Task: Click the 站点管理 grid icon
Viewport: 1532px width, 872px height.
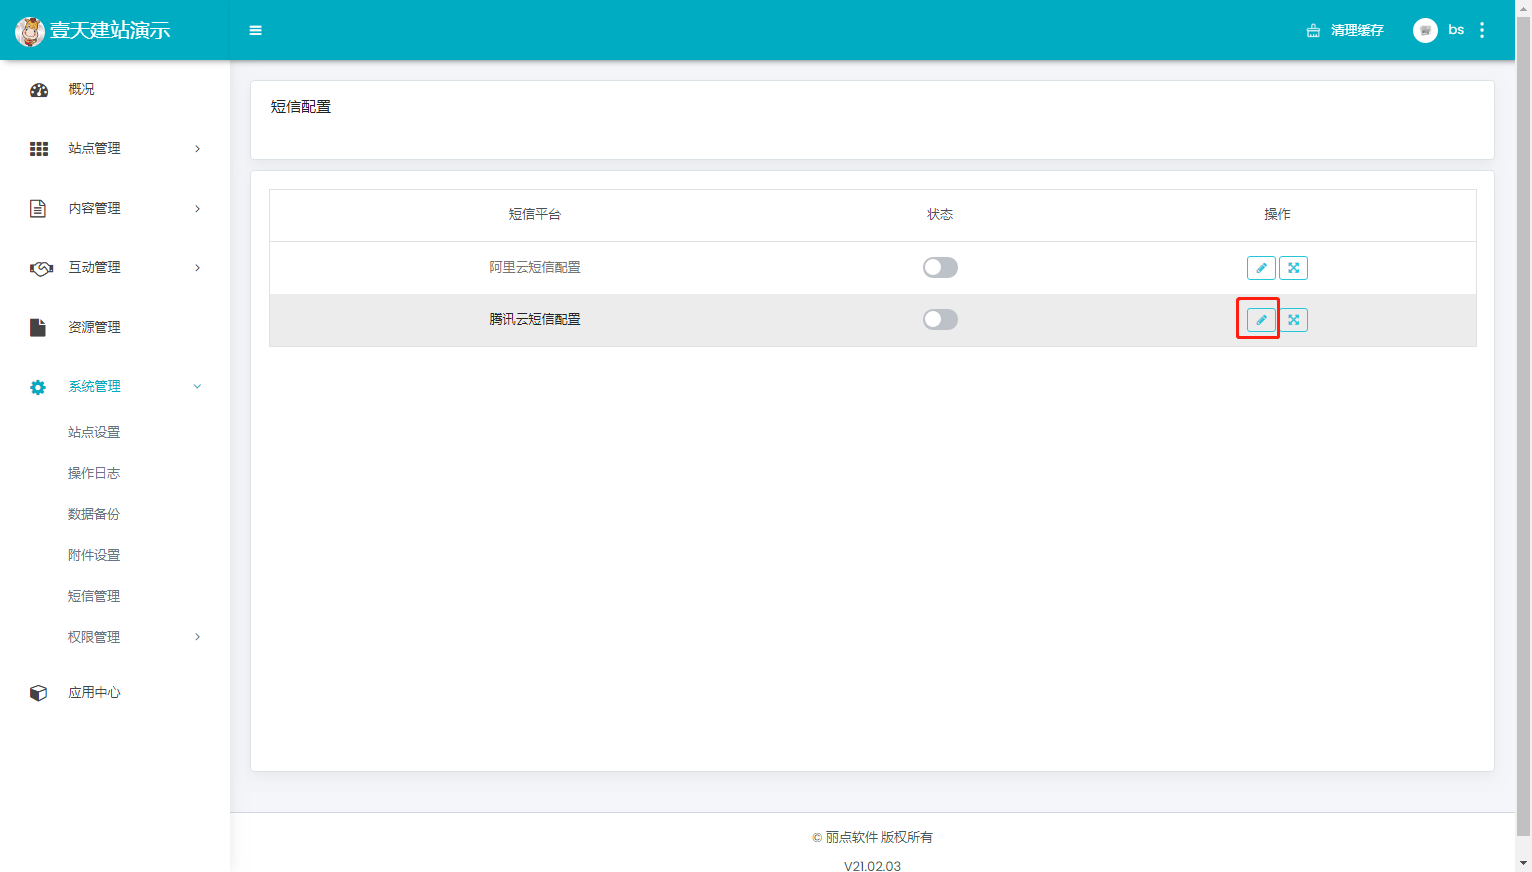Action: (x=39, y=149)
